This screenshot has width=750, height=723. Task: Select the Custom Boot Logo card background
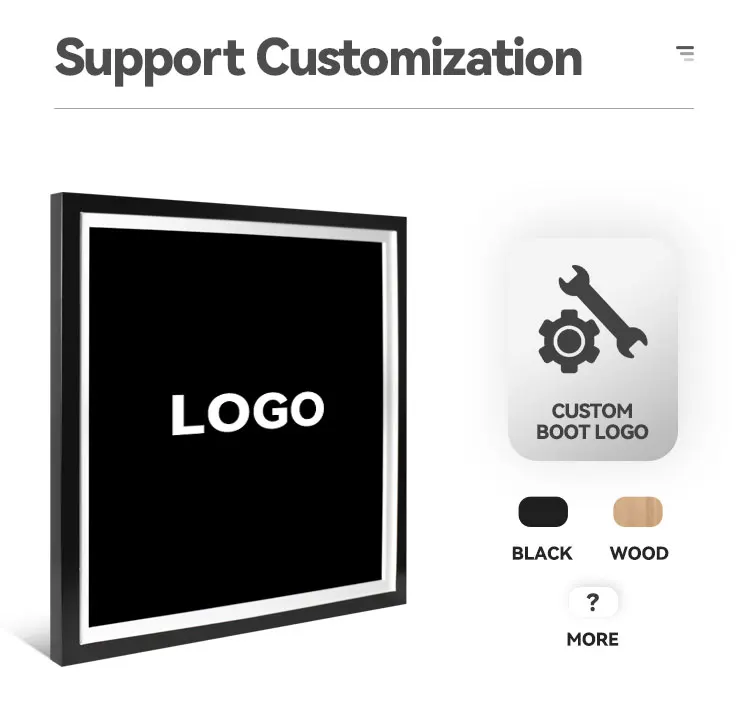(x=593, y=349)
